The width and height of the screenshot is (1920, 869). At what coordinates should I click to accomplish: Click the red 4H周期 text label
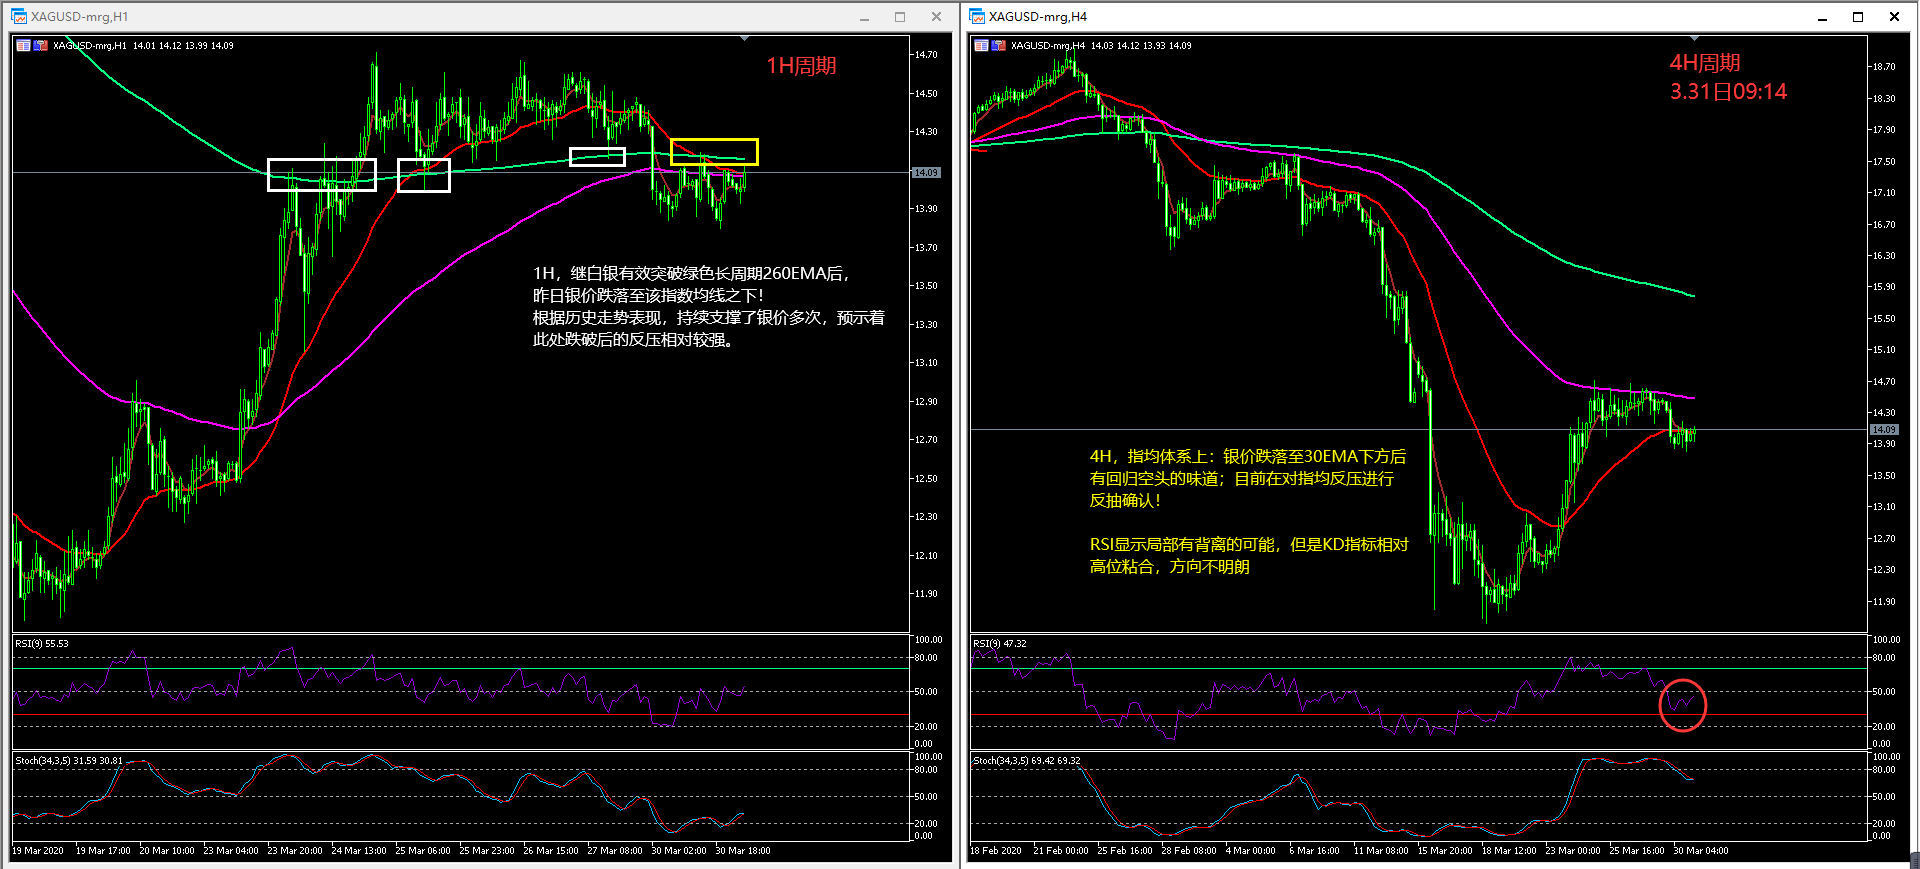(x=1705, y=63)
